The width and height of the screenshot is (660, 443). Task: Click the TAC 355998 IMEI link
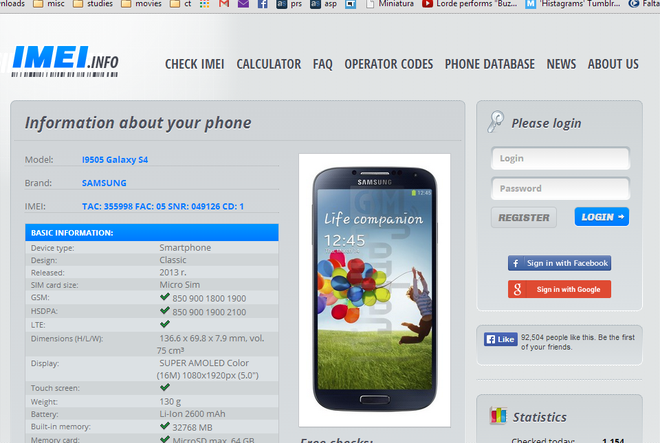click(x=163, y=206)
